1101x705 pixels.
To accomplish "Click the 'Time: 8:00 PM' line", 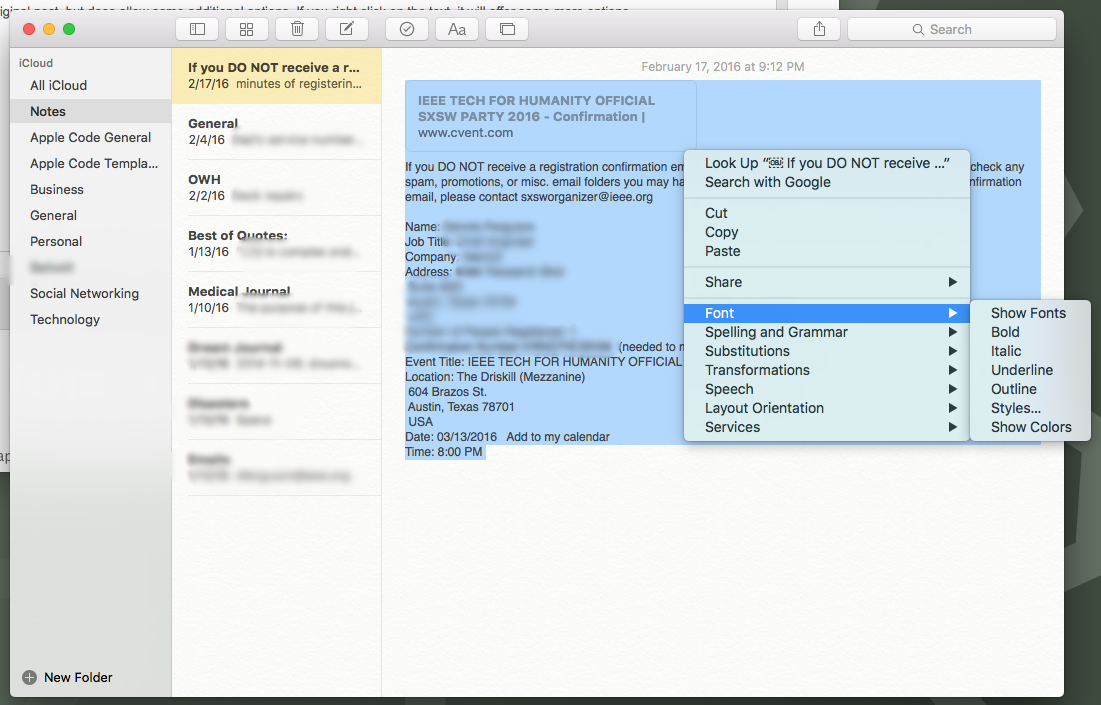I will point(444,452).
